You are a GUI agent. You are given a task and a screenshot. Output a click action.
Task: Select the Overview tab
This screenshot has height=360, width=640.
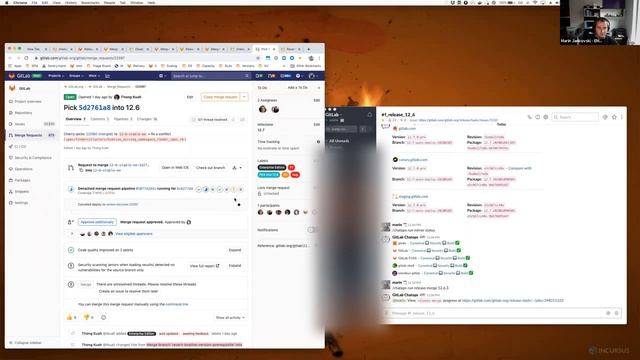pyautogui.click(x=75, y=119)
